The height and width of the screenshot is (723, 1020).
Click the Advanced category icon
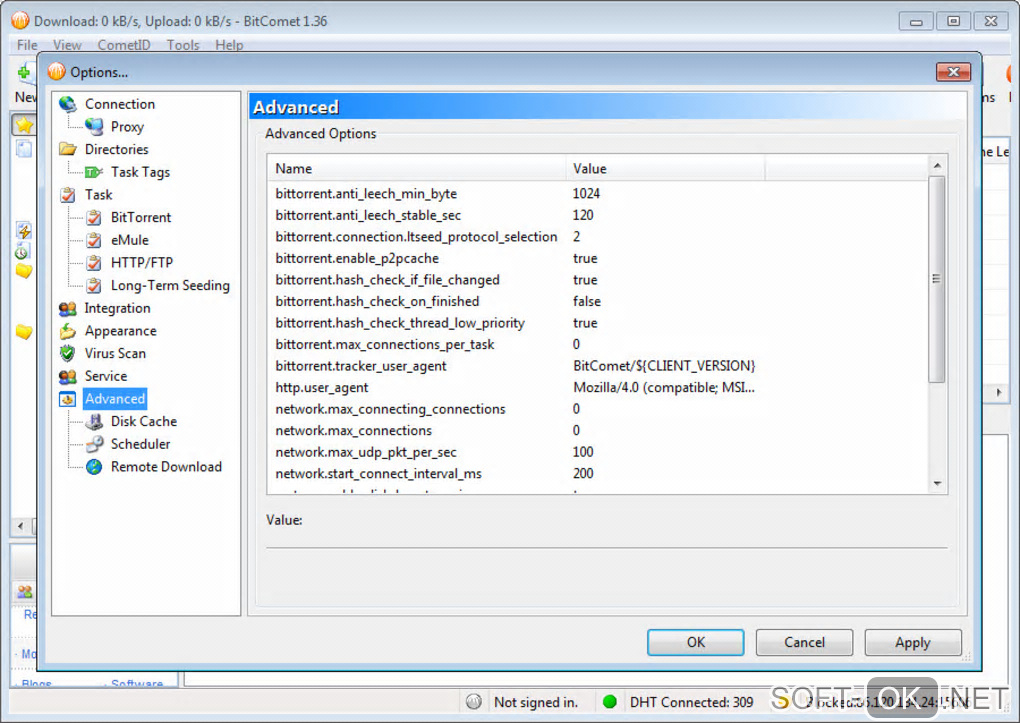coord(68,399)
